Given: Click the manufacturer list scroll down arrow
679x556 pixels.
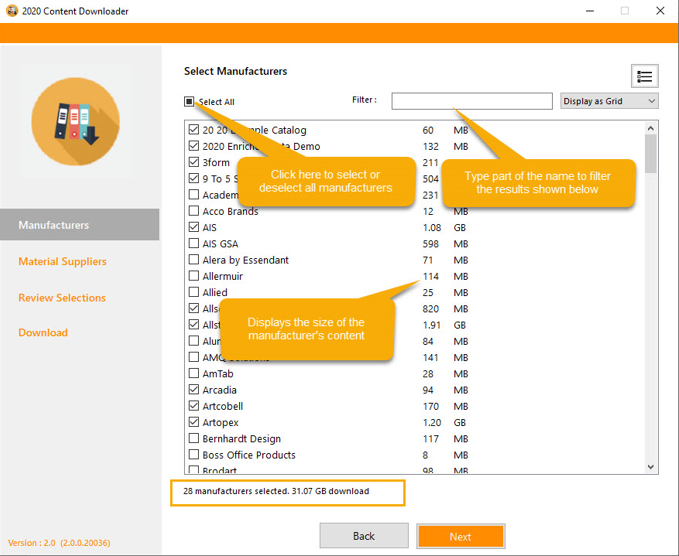Looking at the screenshot, I should point(650,467).
